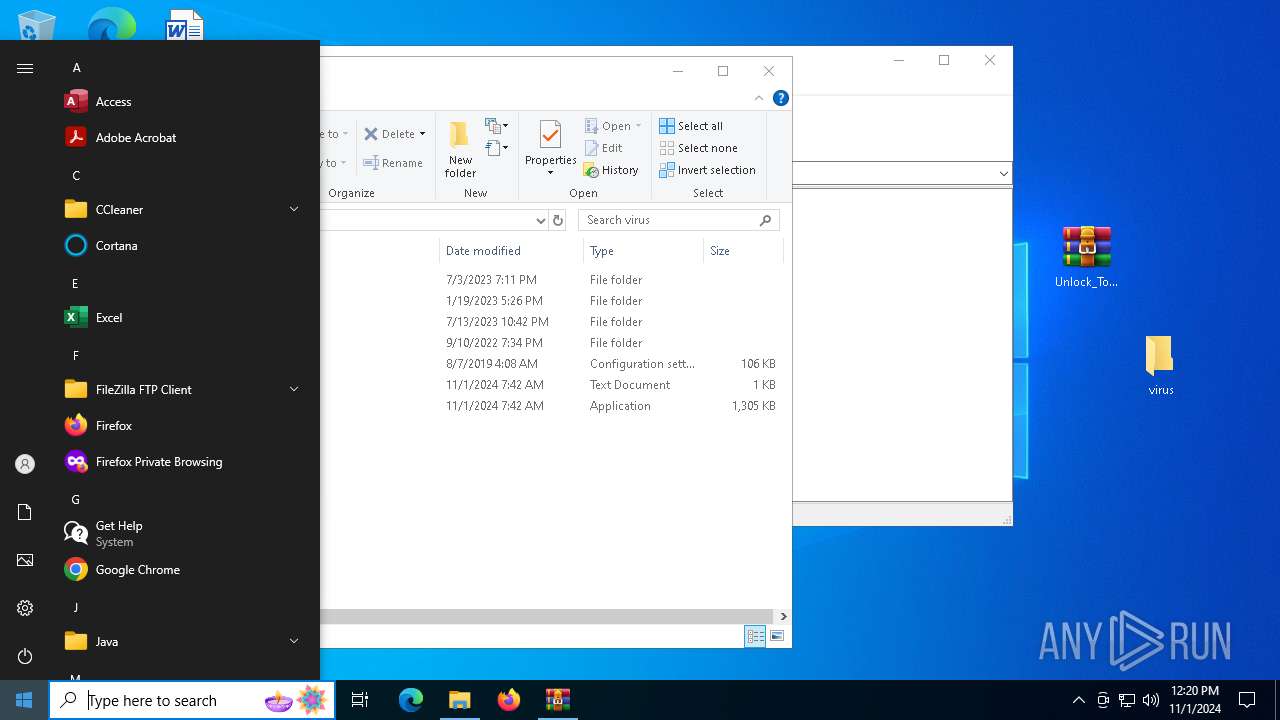
Task: Click the New item icon in ribbon
Action: (x=497, y=126)
